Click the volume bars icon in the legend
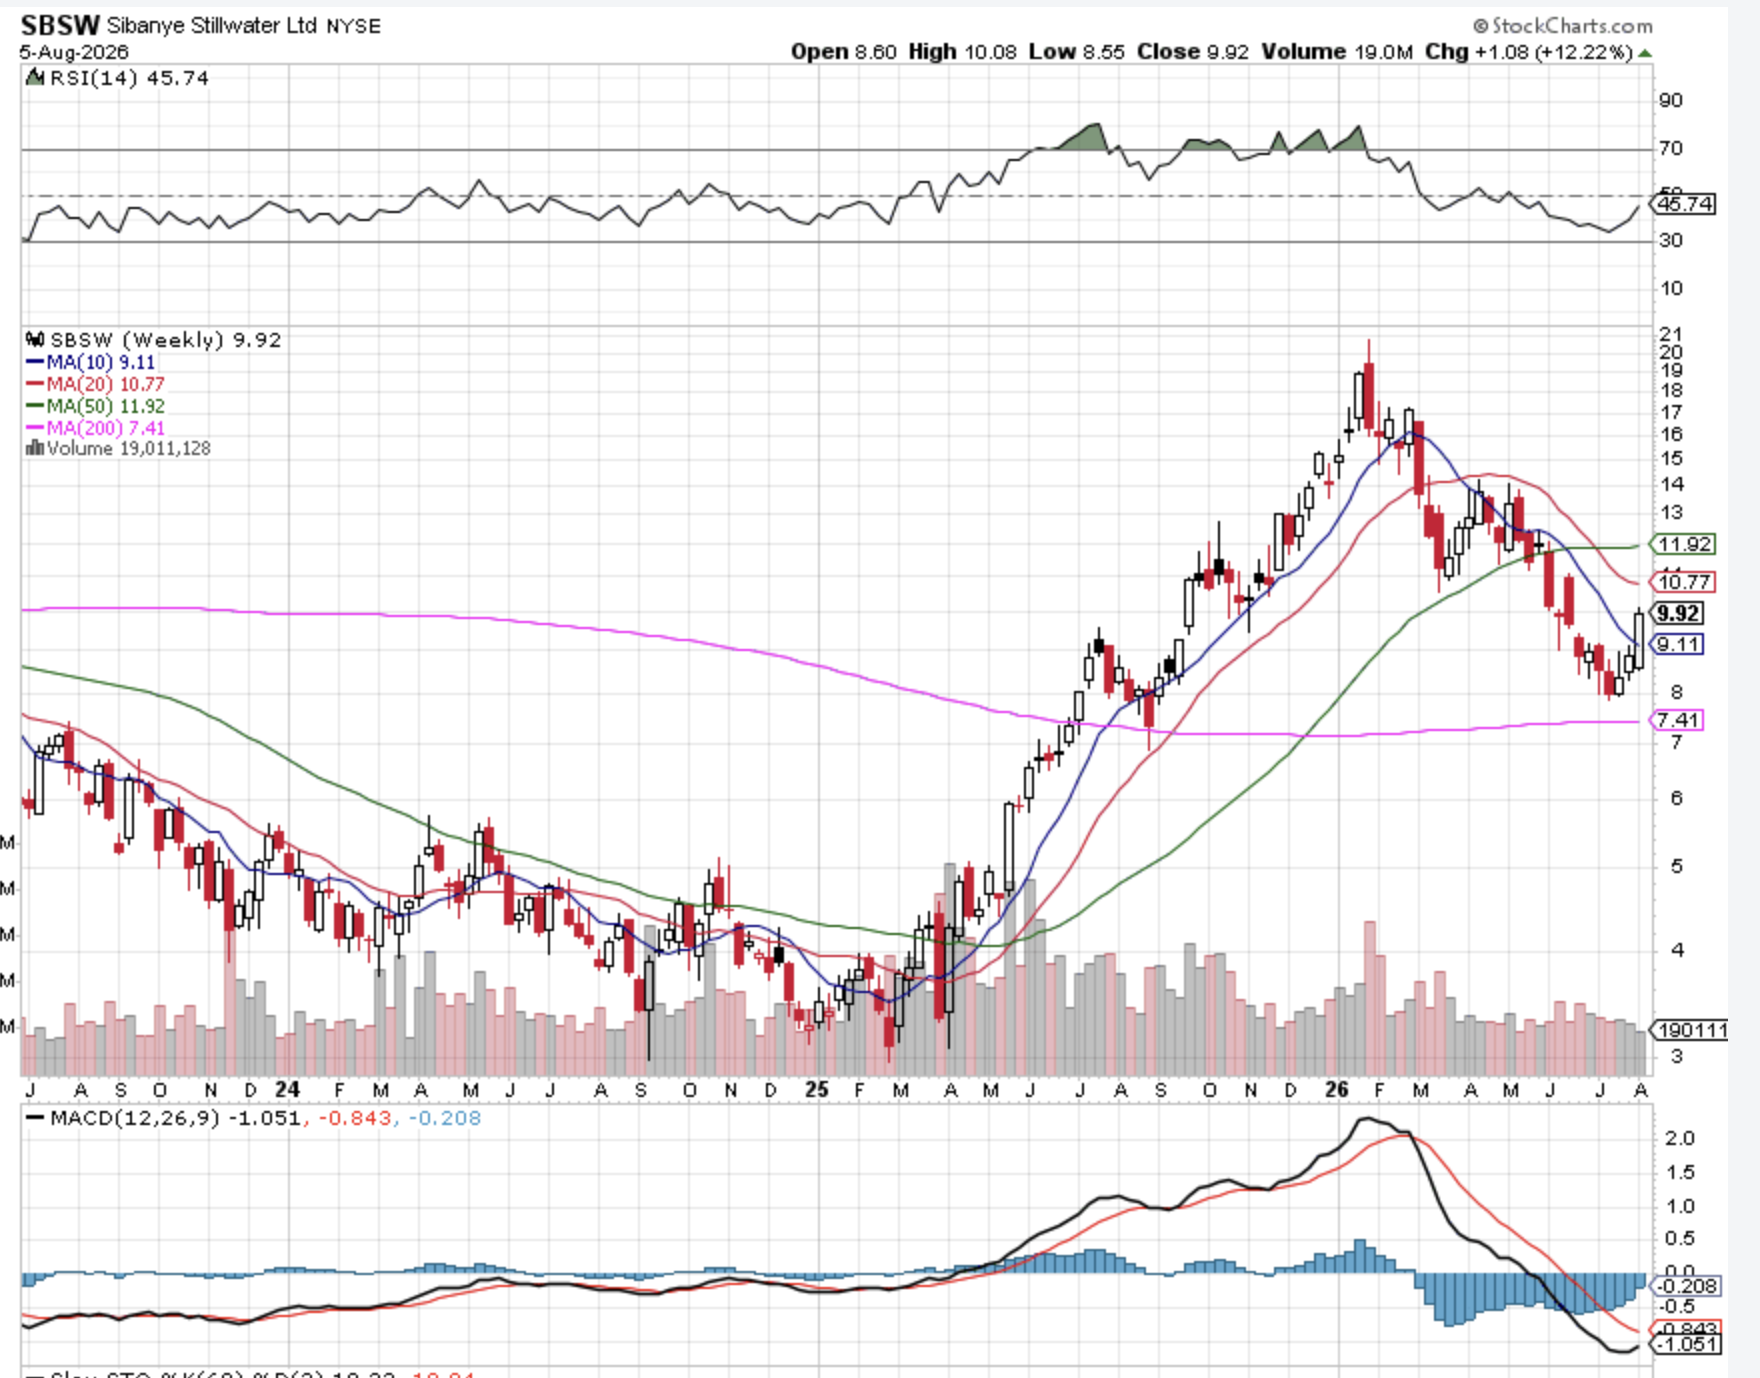Image resolution: width=1760 pixels, height=1378 pixels. tap(35, 449)
